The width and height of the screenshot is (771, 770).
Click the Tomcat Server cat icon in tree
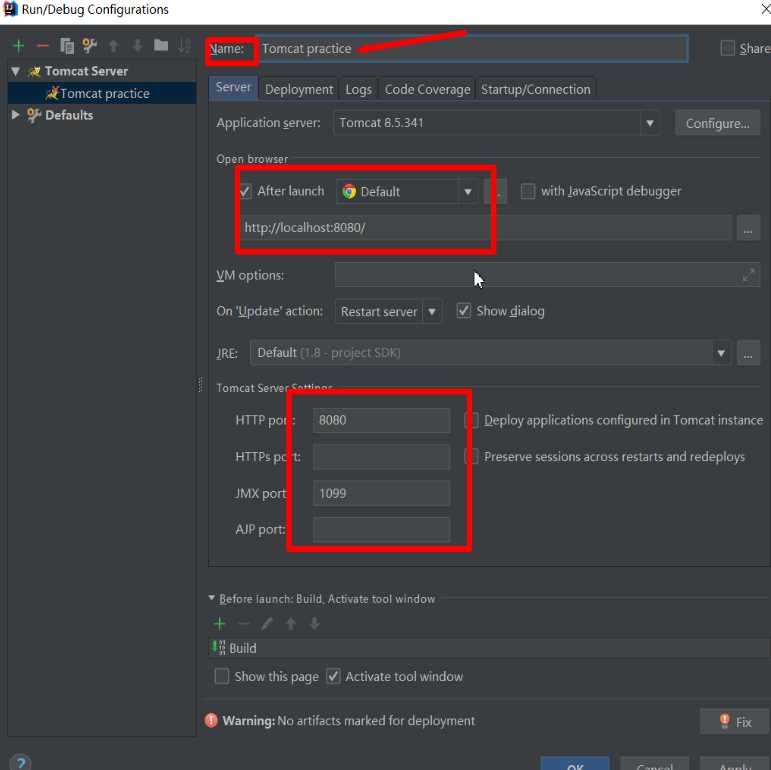point(34,72)
